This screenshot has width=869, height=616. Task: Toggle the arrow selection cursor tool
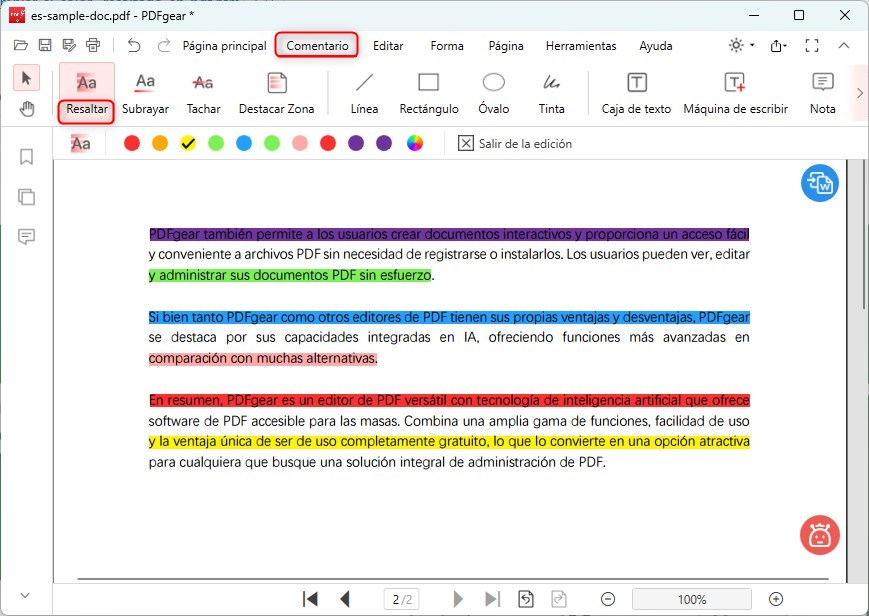28,78
